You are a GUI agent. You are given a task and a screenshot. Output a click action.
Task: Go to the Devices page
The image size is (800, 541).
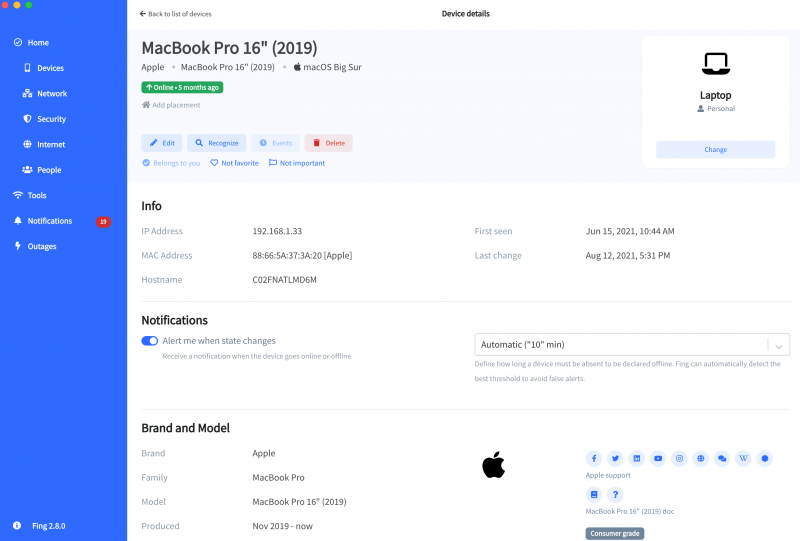(x=51, y=68)
